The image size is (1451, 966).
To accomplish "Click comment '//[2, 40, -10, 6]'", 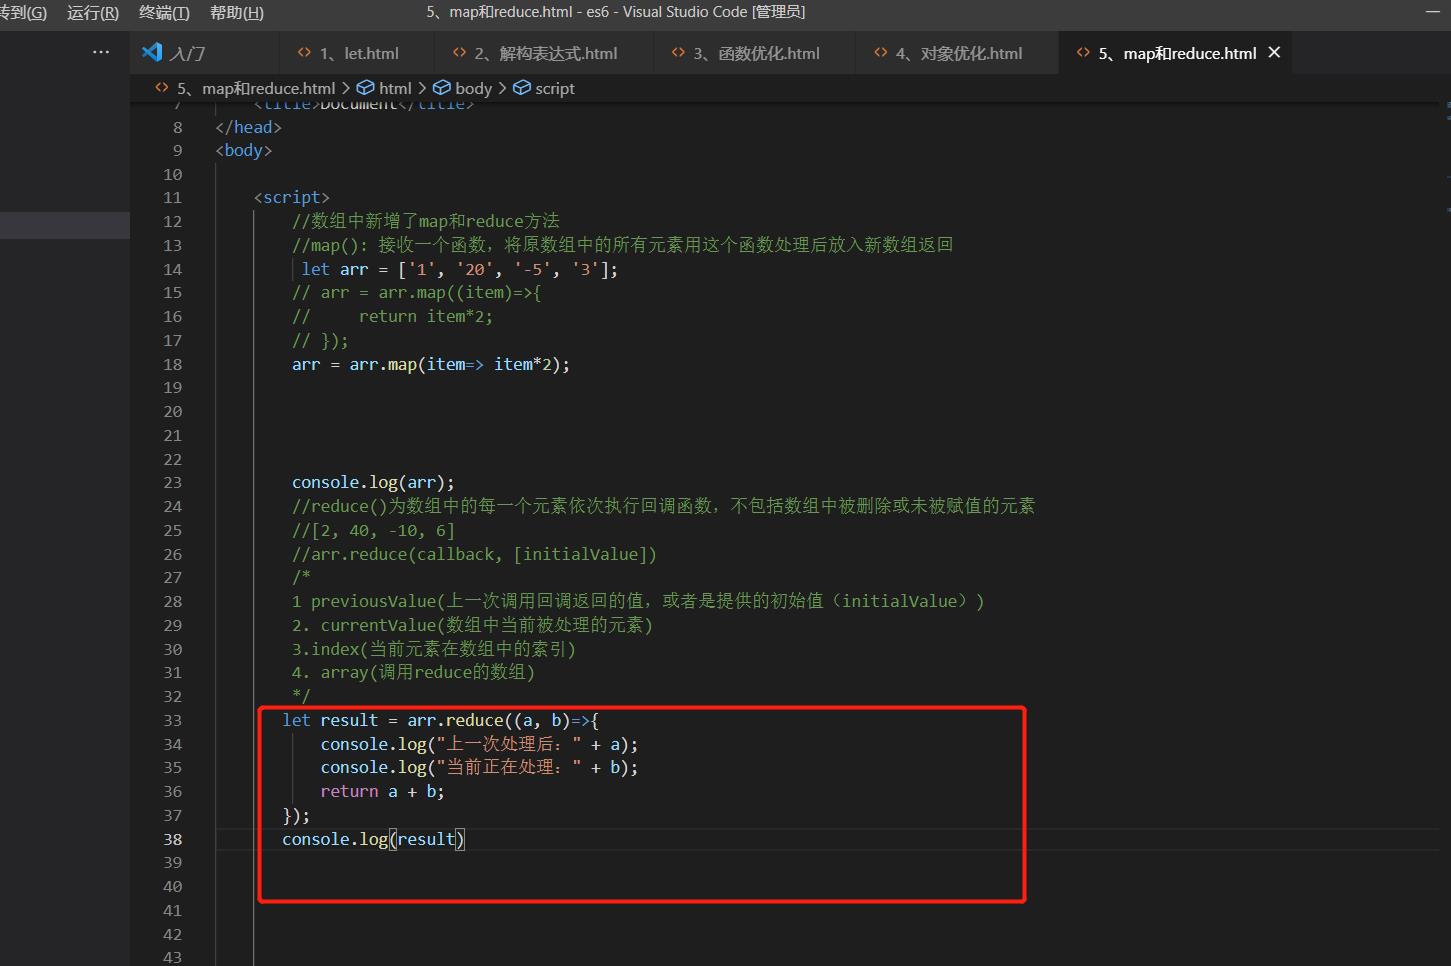I will pyautogui.click(x=373, y=530).
